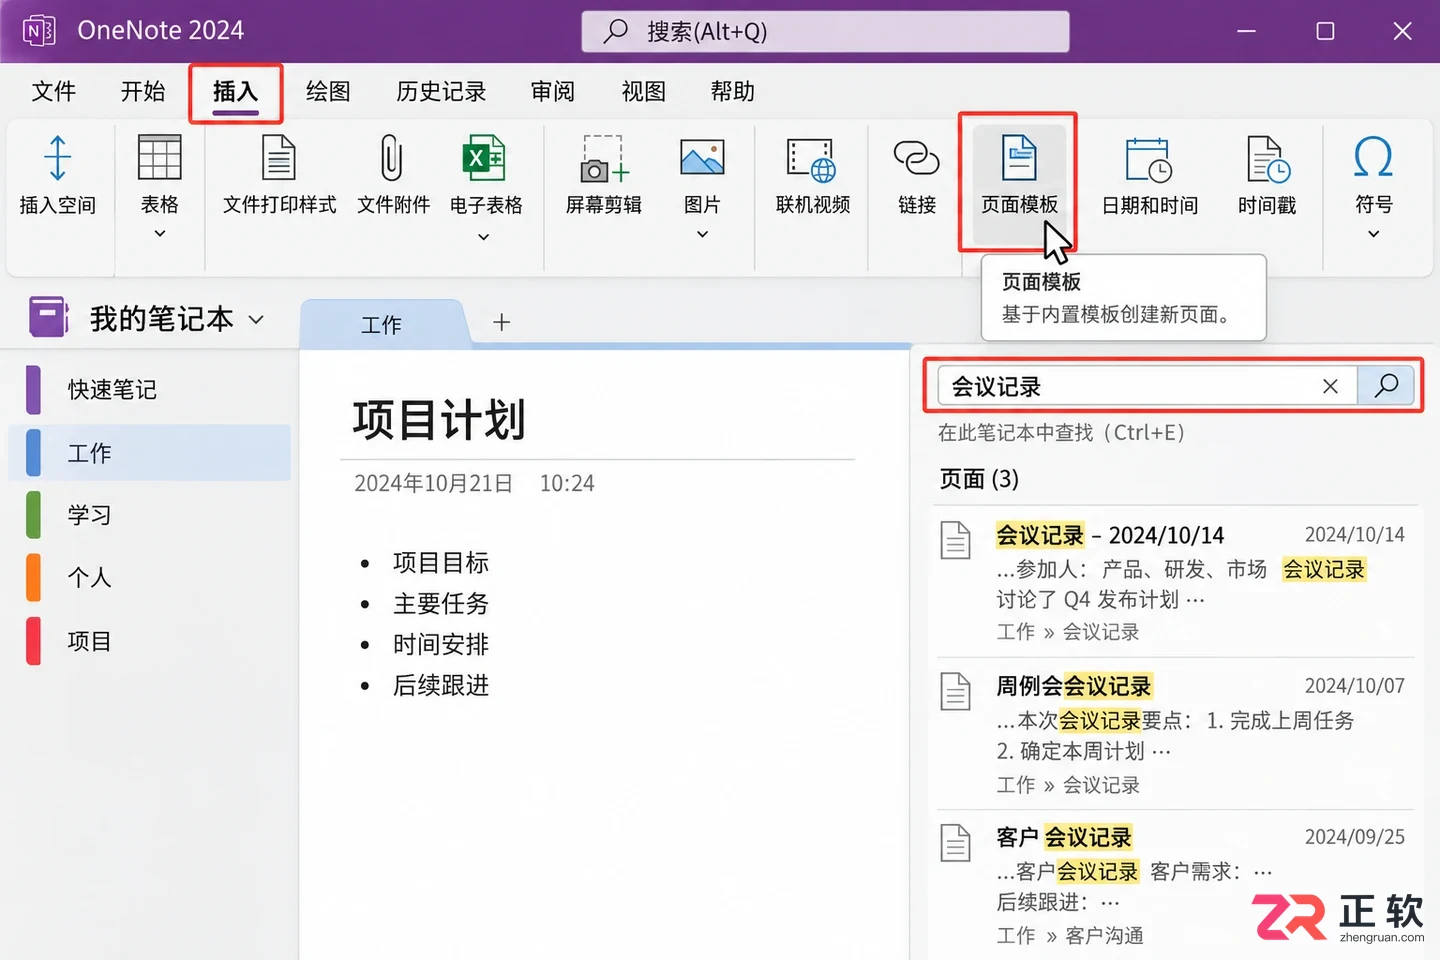This screenshot has width=1440, height=960.
Task: Click the File Attachment (文件附件) paperclip icon
Action: click(392, 158)
